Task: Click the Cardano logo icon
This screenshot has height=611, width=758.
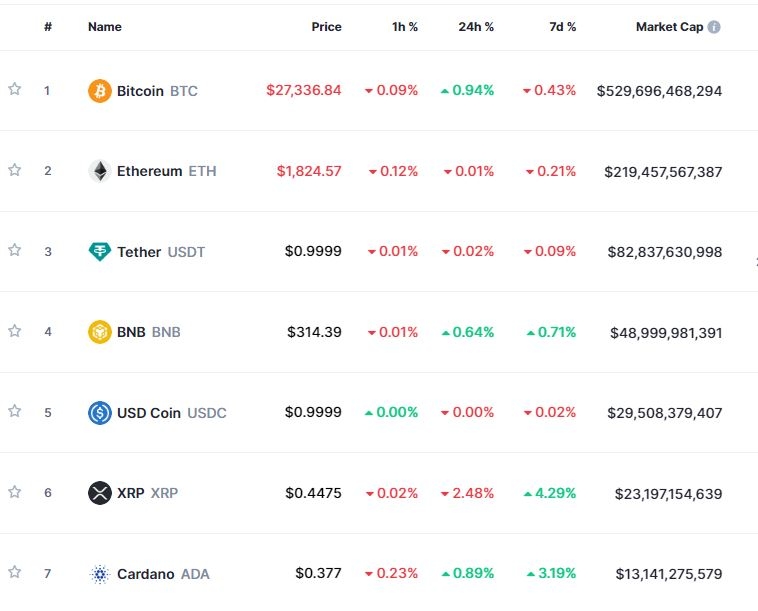Action: click(100, 574)
